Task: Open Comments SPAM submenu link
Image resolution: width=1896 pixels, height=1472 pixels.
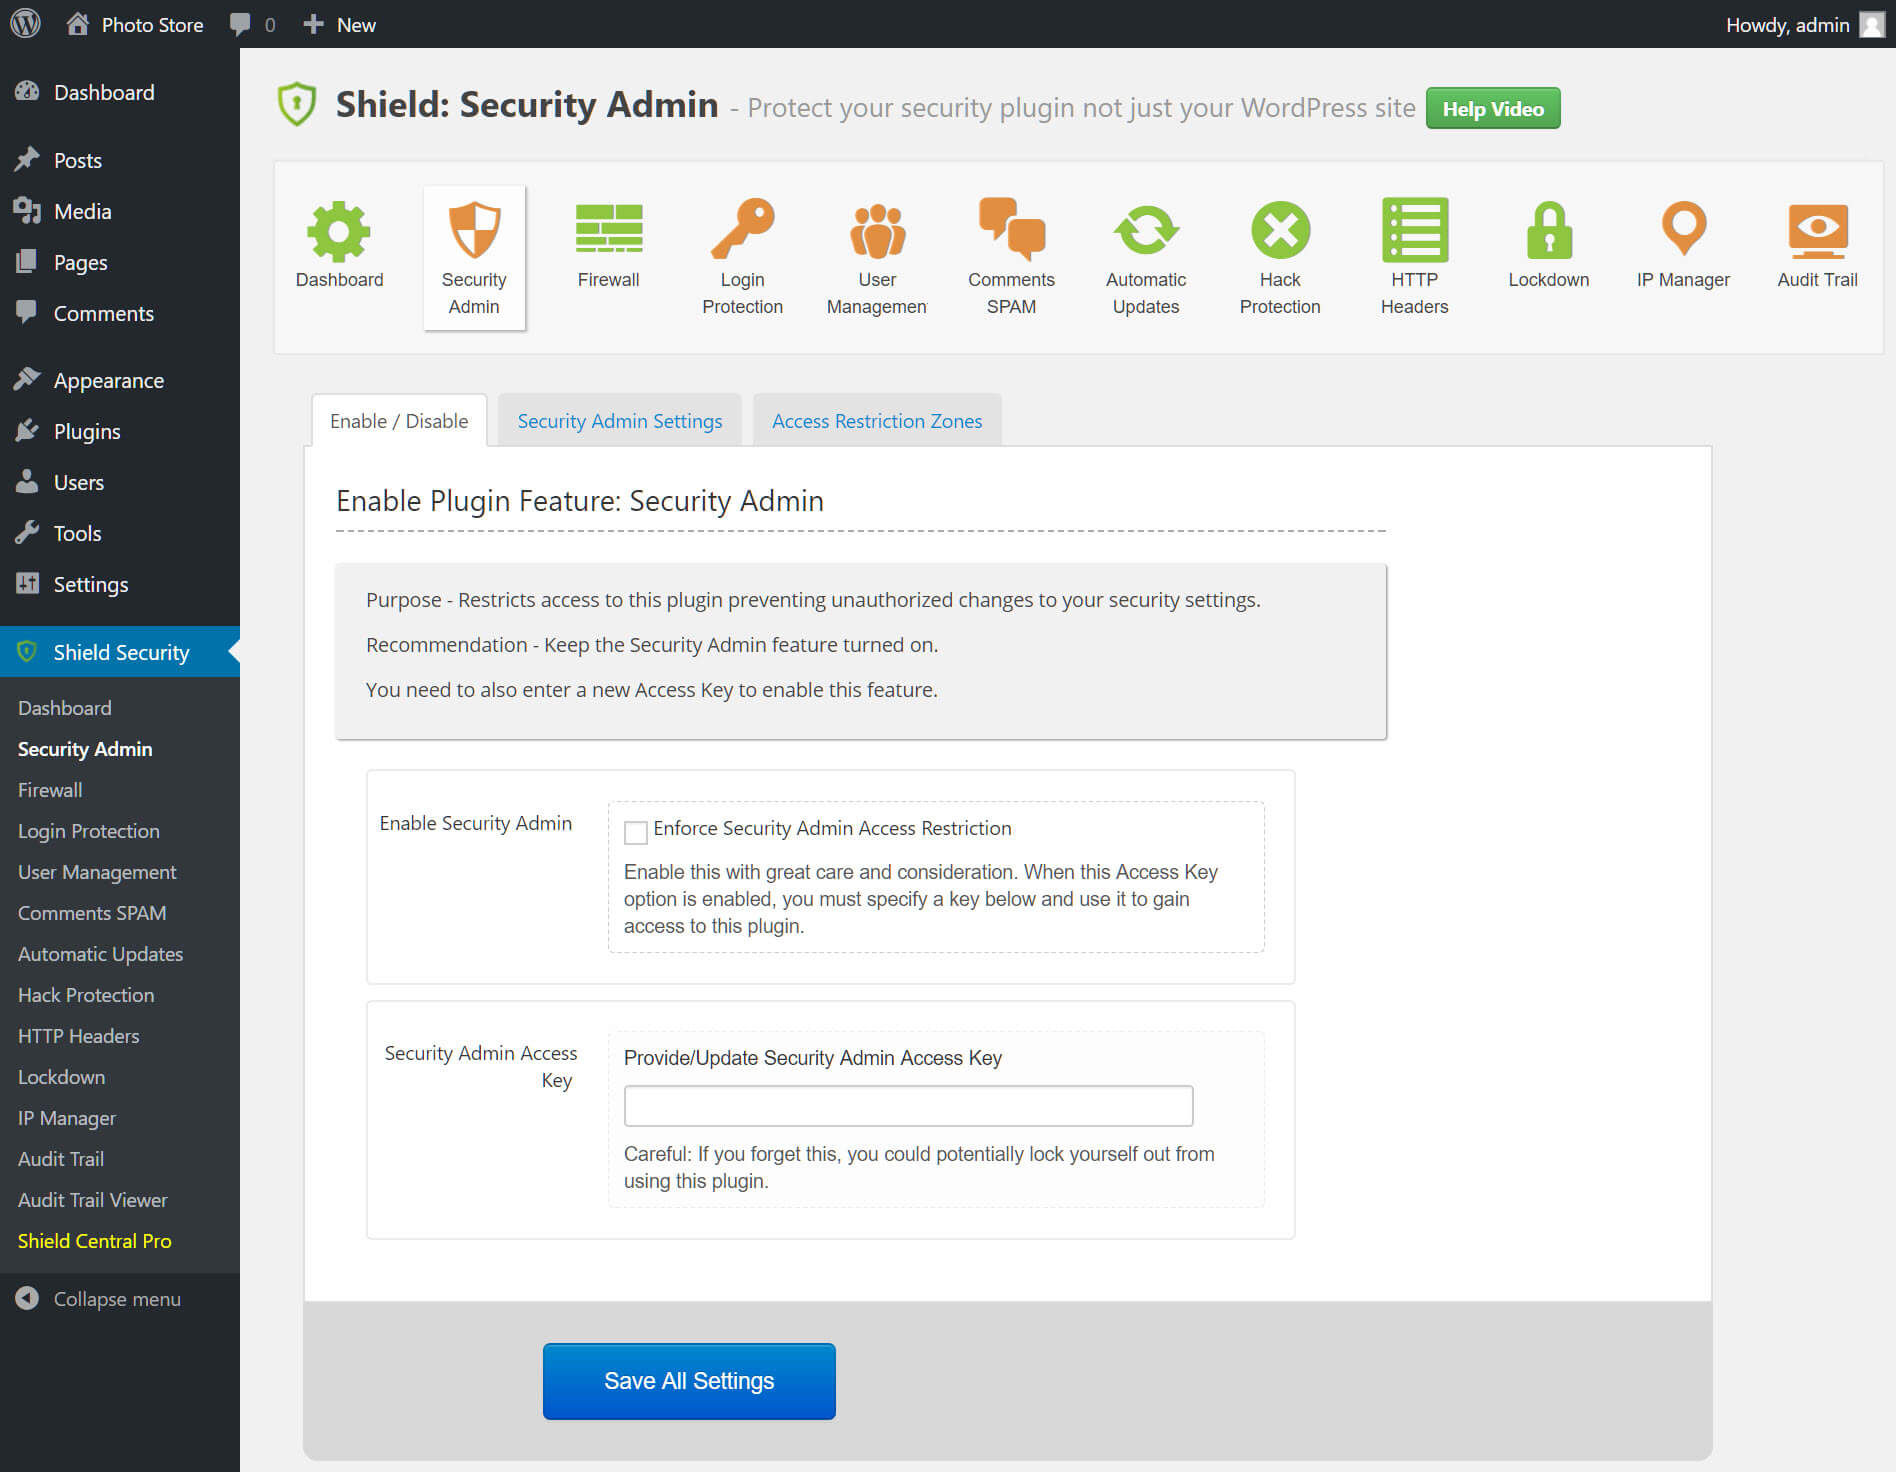Action: [x=92, y=913]
